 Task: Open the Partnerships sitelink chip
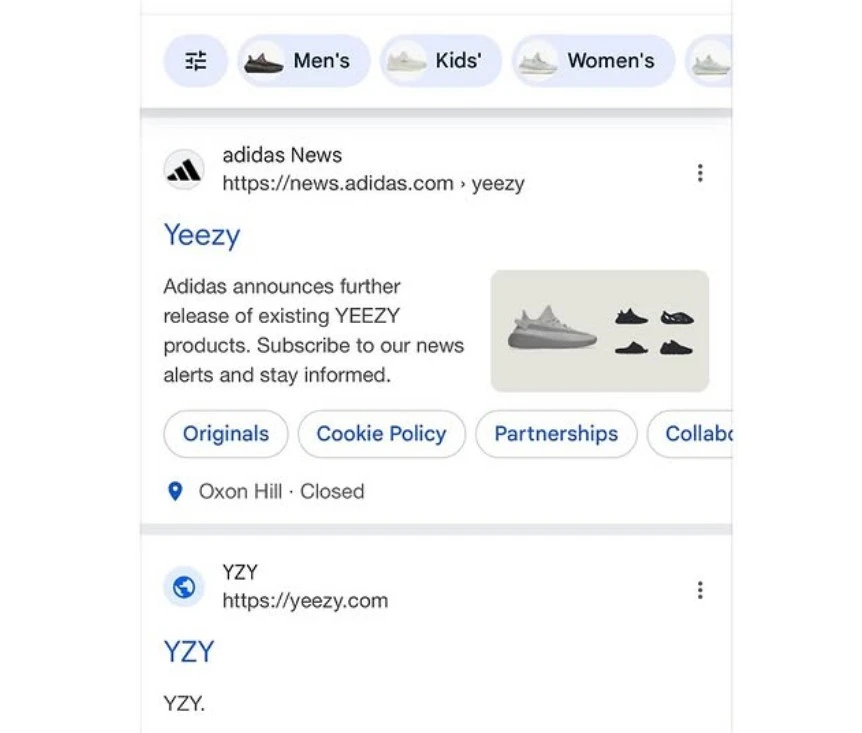click(x=556, y=434)
